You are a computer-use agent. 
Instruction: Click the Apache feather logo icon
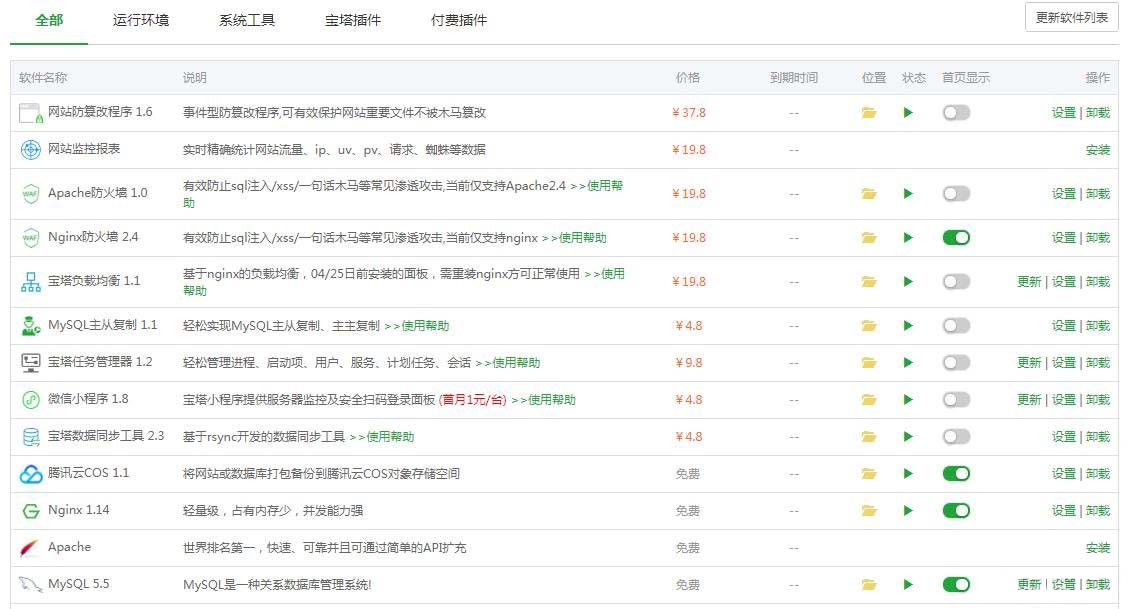pos(30,548)
